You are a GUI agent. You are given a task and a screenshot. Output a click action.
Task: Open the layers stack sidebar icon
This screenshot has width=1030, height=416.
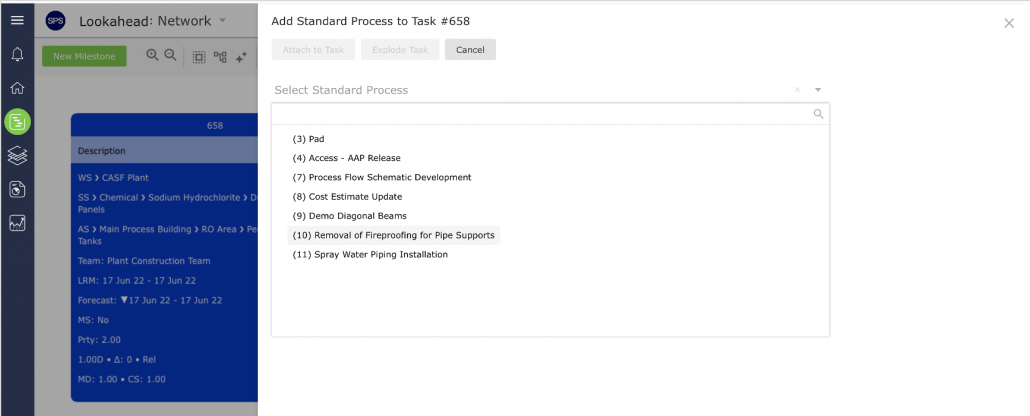(x=17, y=156)
